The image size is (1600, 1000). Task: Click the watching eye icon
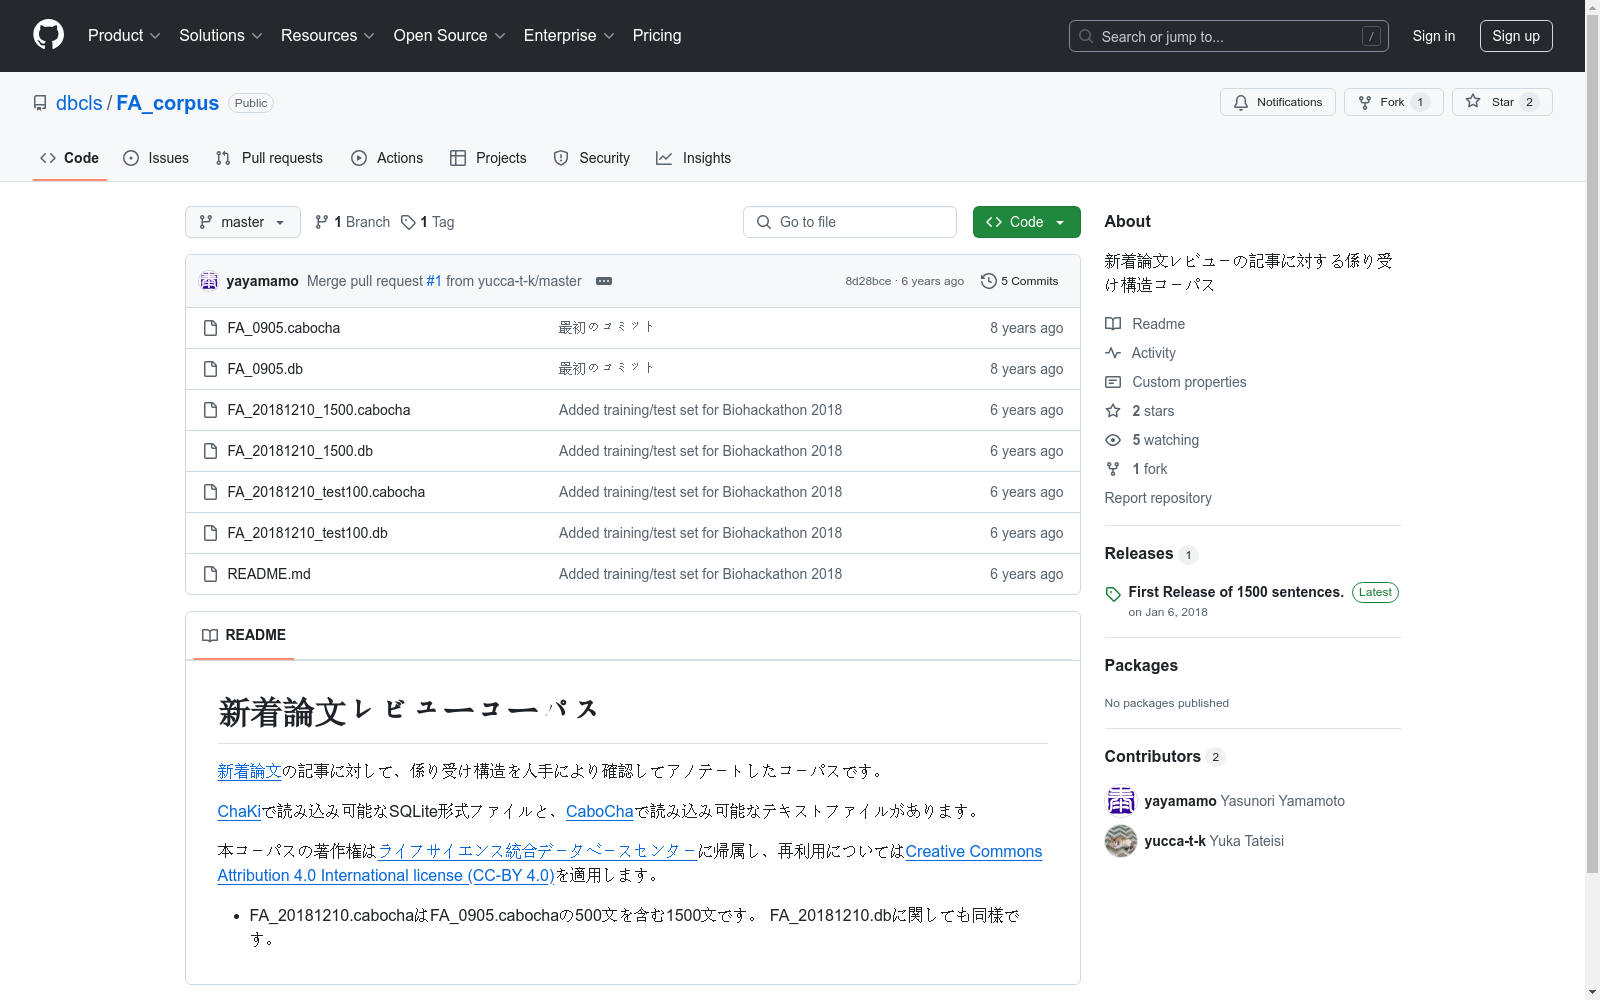coord(1113,440)
